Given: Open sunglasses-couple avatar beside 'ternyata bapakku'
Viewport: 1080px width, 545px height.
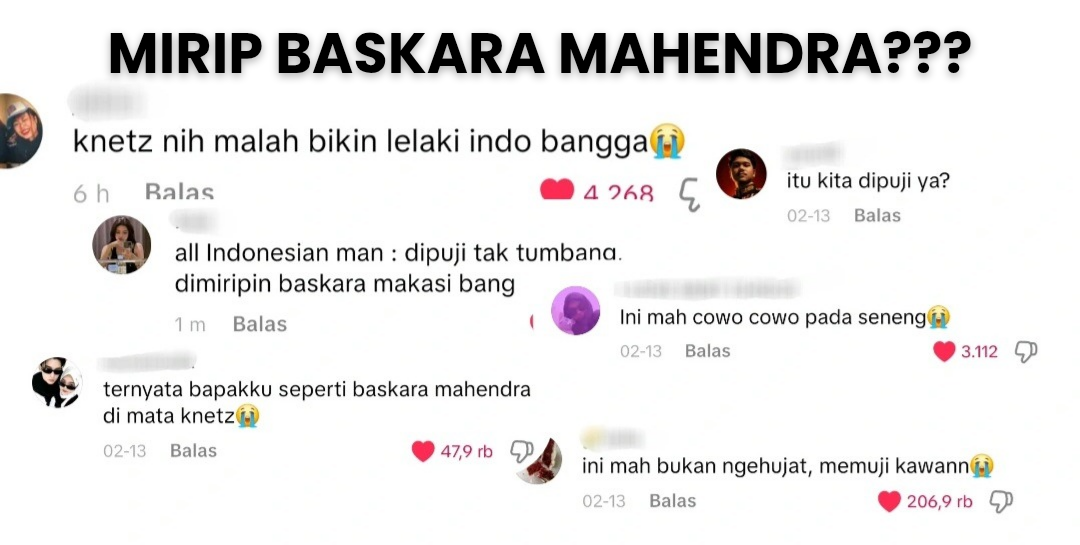Looking at the screenshot, I should click(57, 382).
